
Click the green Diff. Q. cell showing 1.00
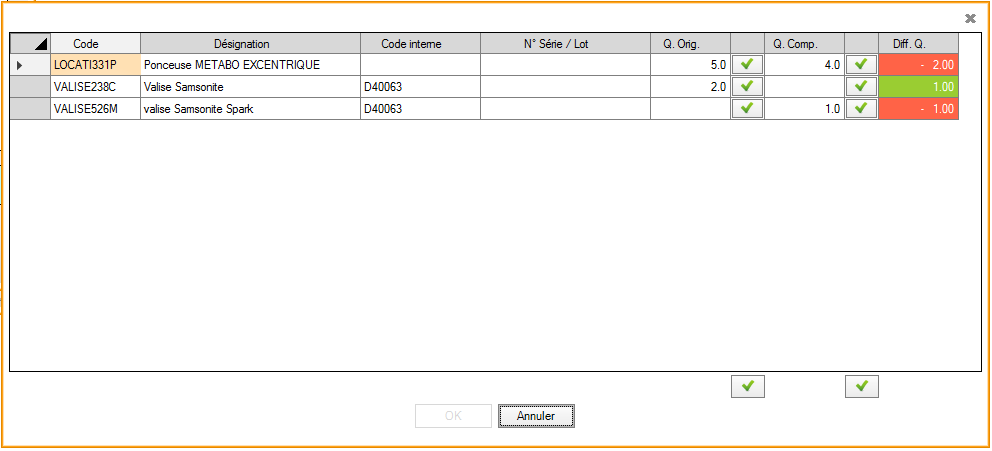tap(917, 86)
